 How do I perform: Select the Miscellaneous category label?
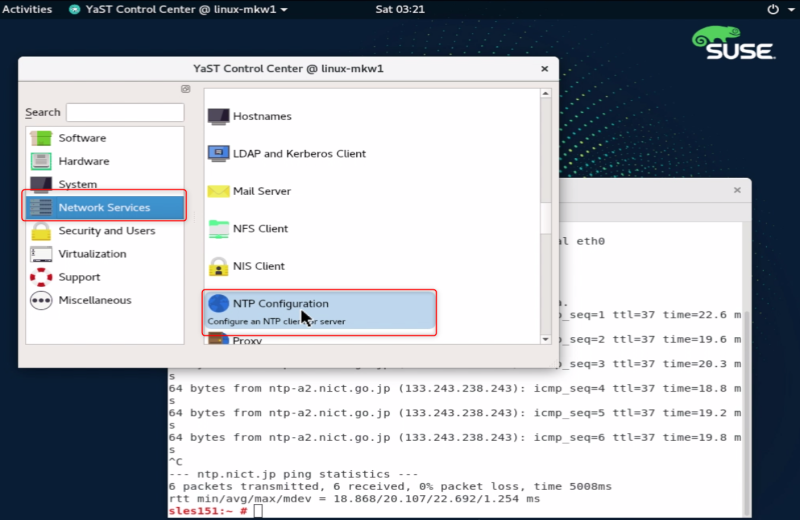[95, 300]
